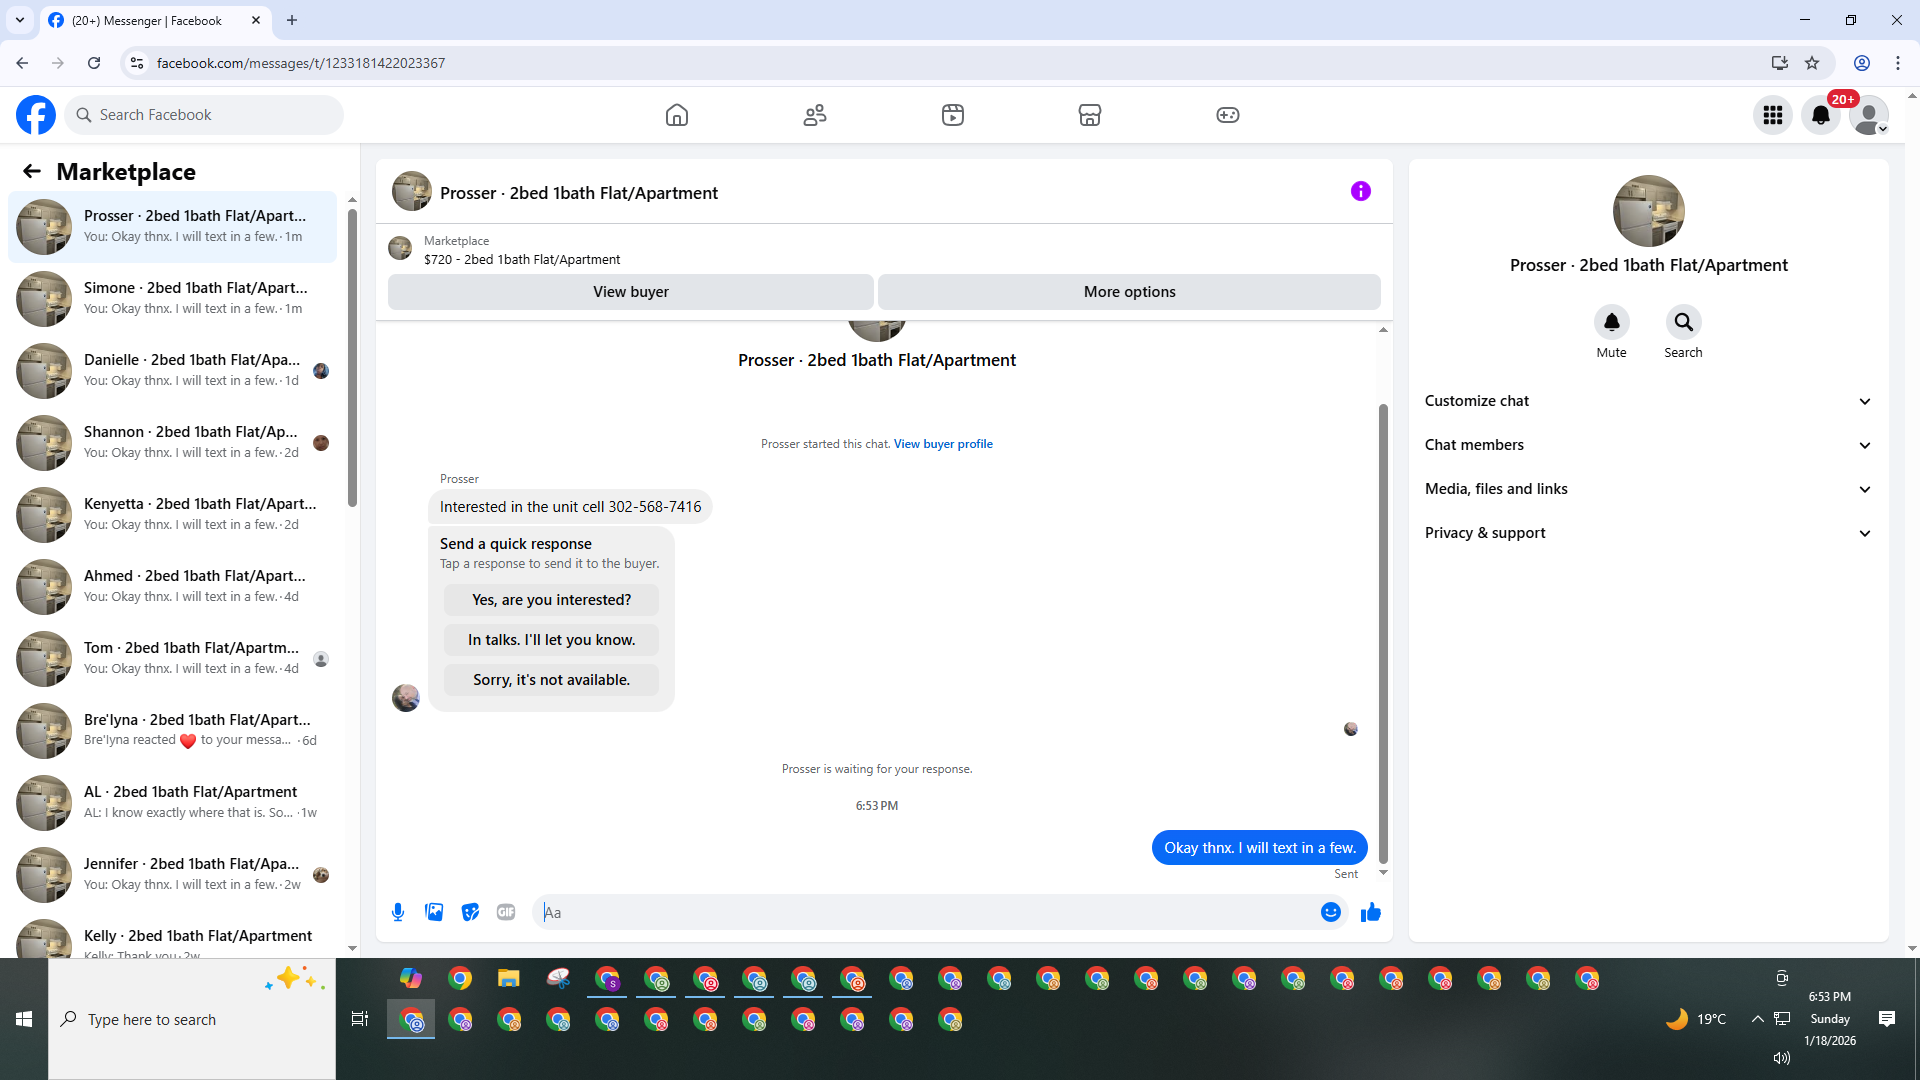1920x1080 pixels.
Task: Open the sticker picker icon
Action: pyautogui.click(x=470, y=912)
